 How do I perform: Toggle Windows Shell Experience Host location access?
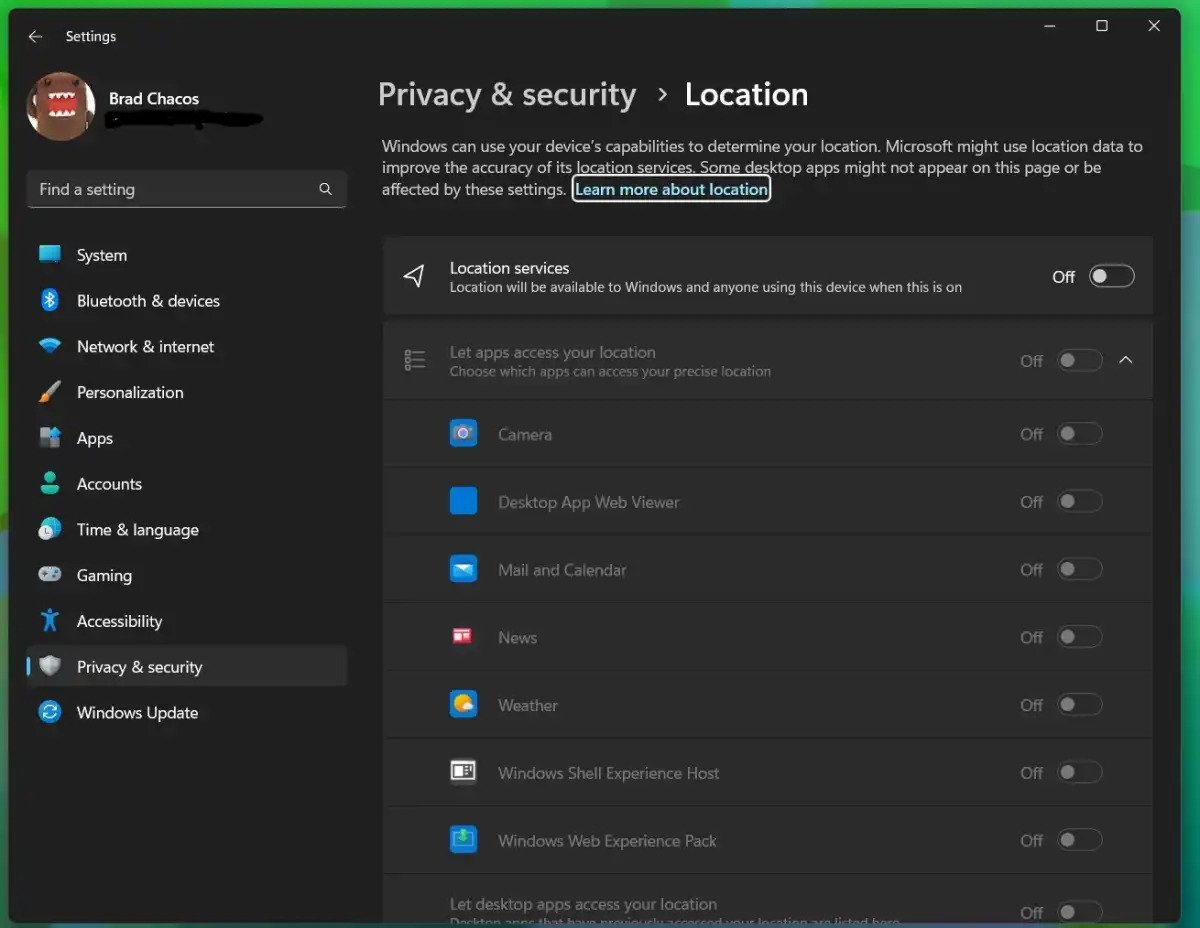(1079, 772)
